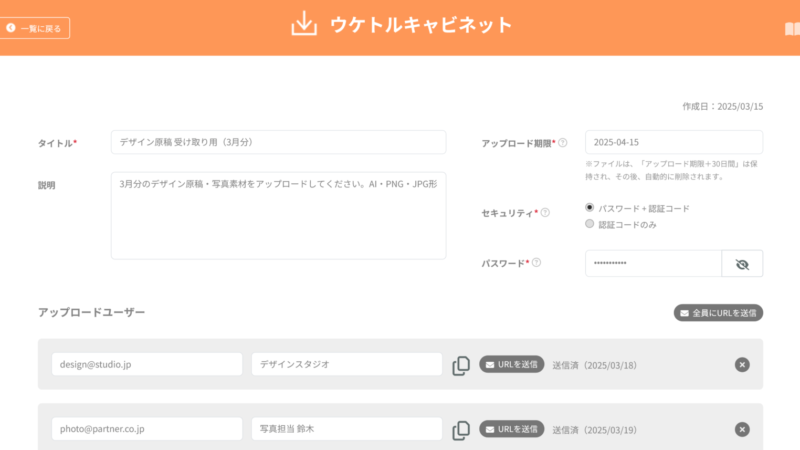Open the manual book icon in header
Viewport: 800px width, 450px height.
(x=792, y=29)
